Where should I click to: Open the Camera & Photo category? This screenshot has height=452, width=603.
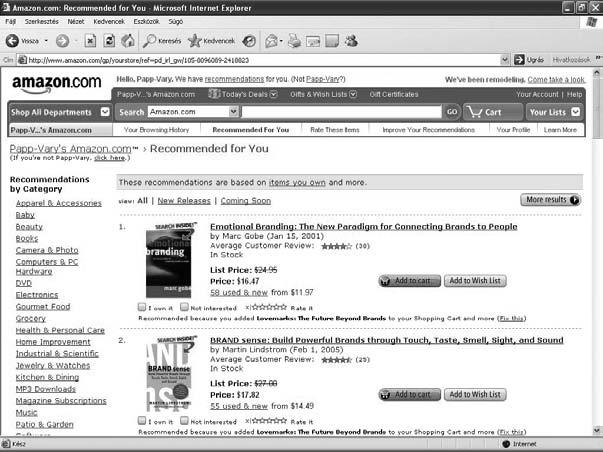pyautogui.click(x=47, y=250)
